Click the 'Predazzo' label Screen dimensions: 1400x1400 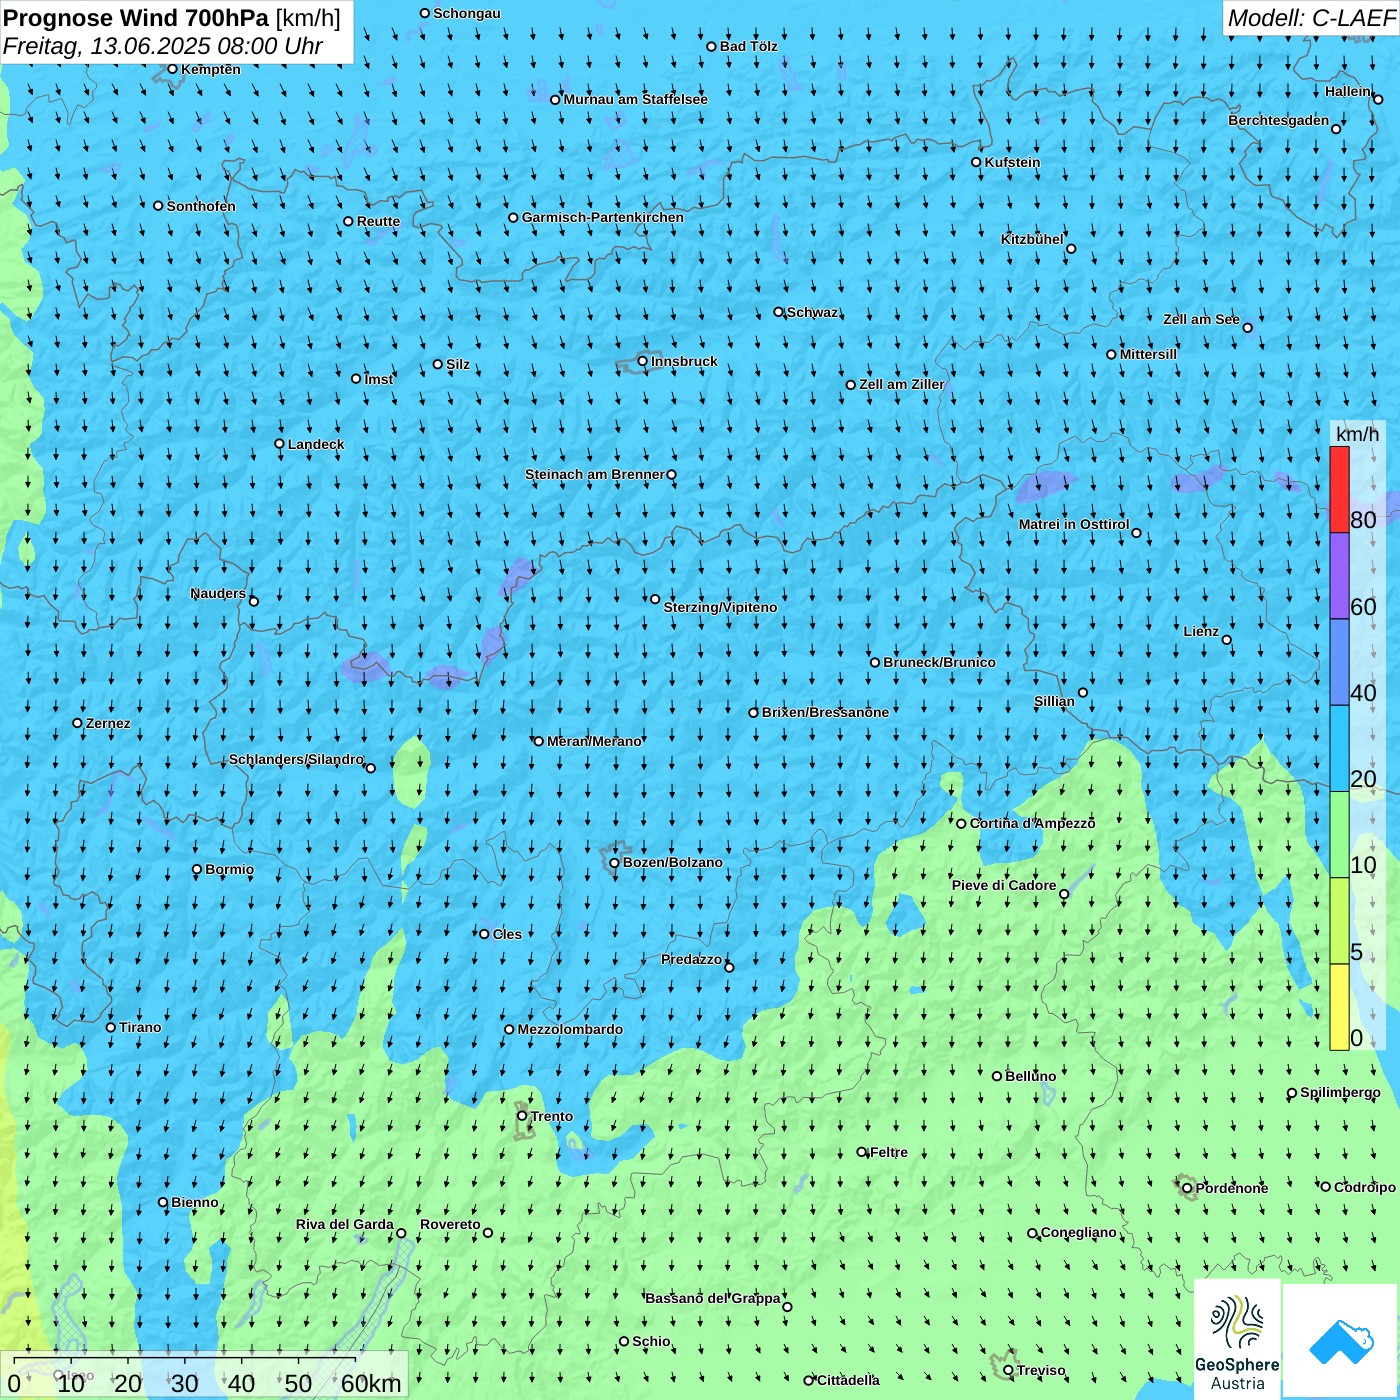click(691, 959)
